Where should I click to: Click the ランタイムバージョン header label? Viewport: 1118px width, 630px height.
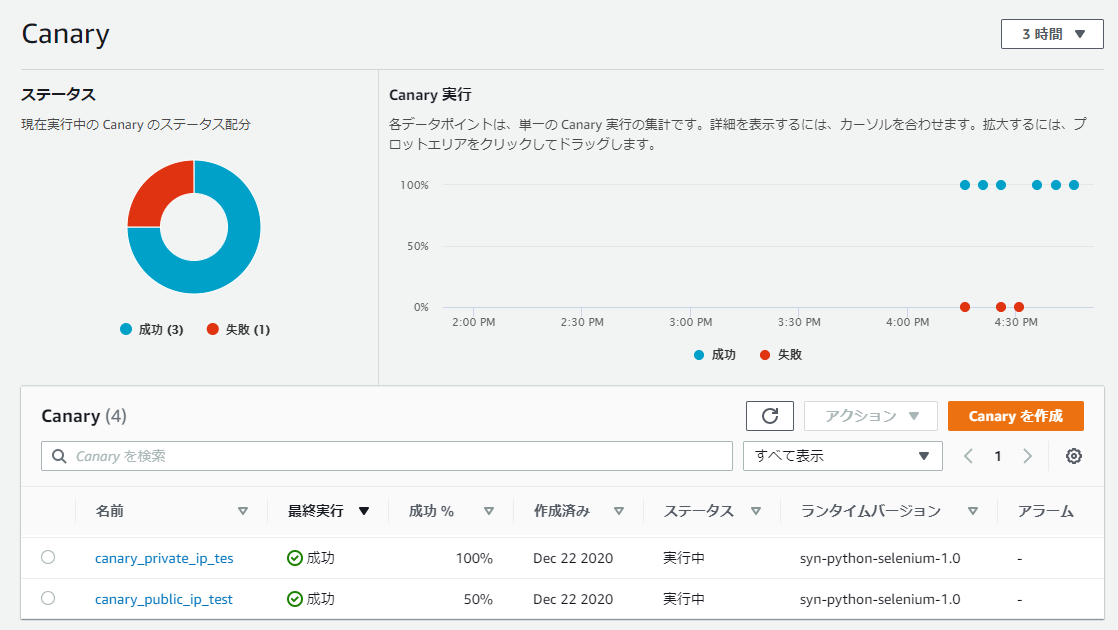click(x=871, y=511)
